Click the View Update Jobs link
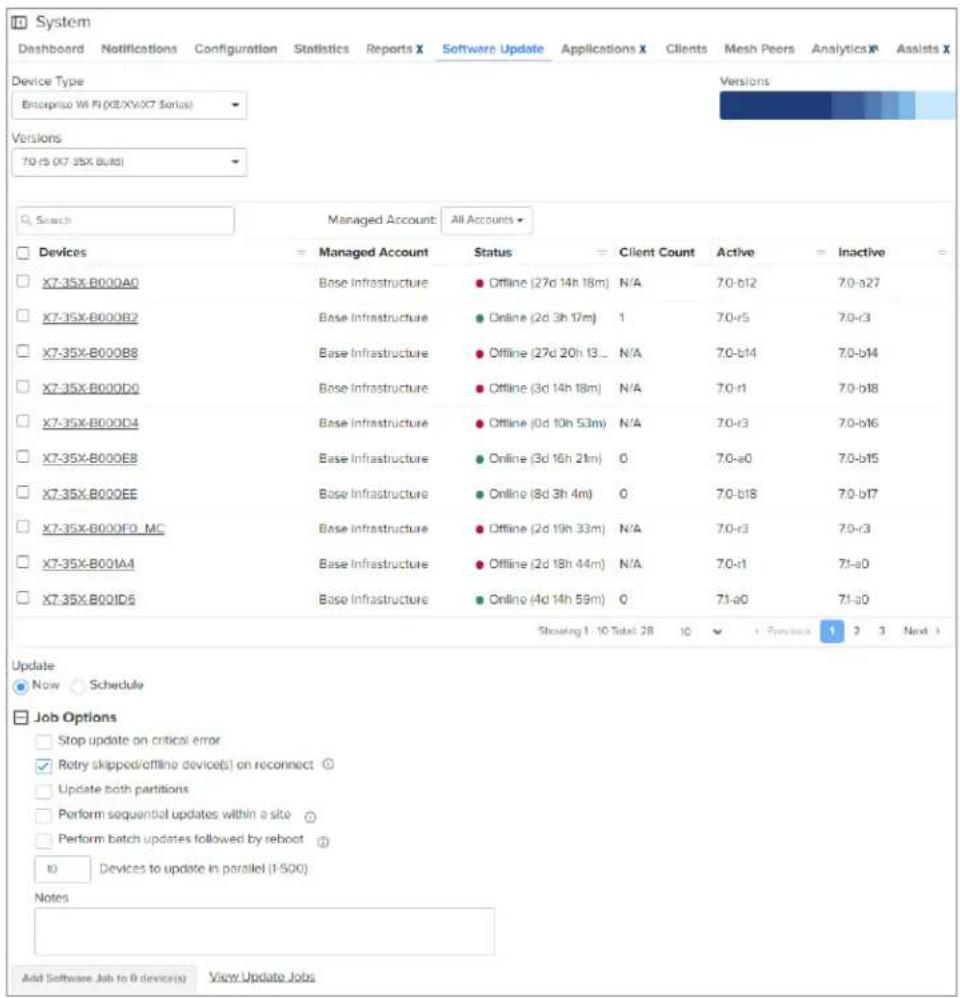 (x=262, y=977)
